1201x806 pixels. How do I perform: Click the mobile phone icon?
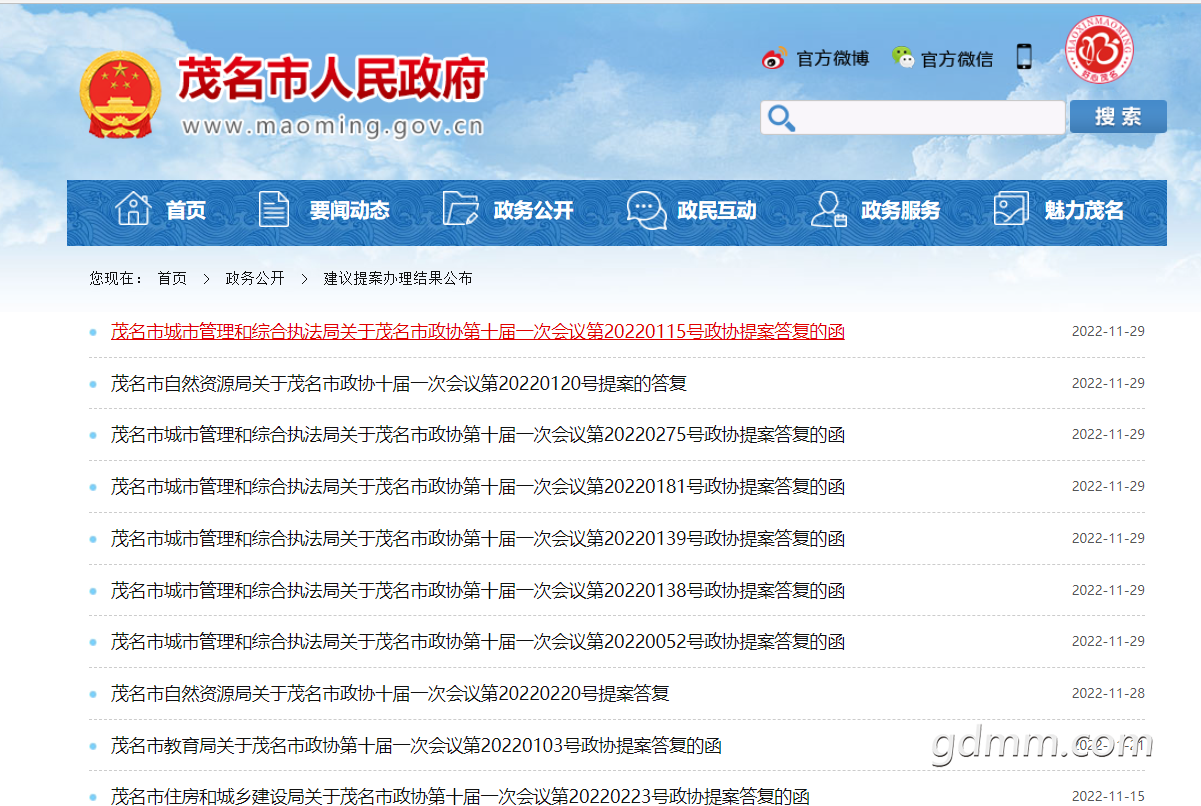pos(1024,57)
